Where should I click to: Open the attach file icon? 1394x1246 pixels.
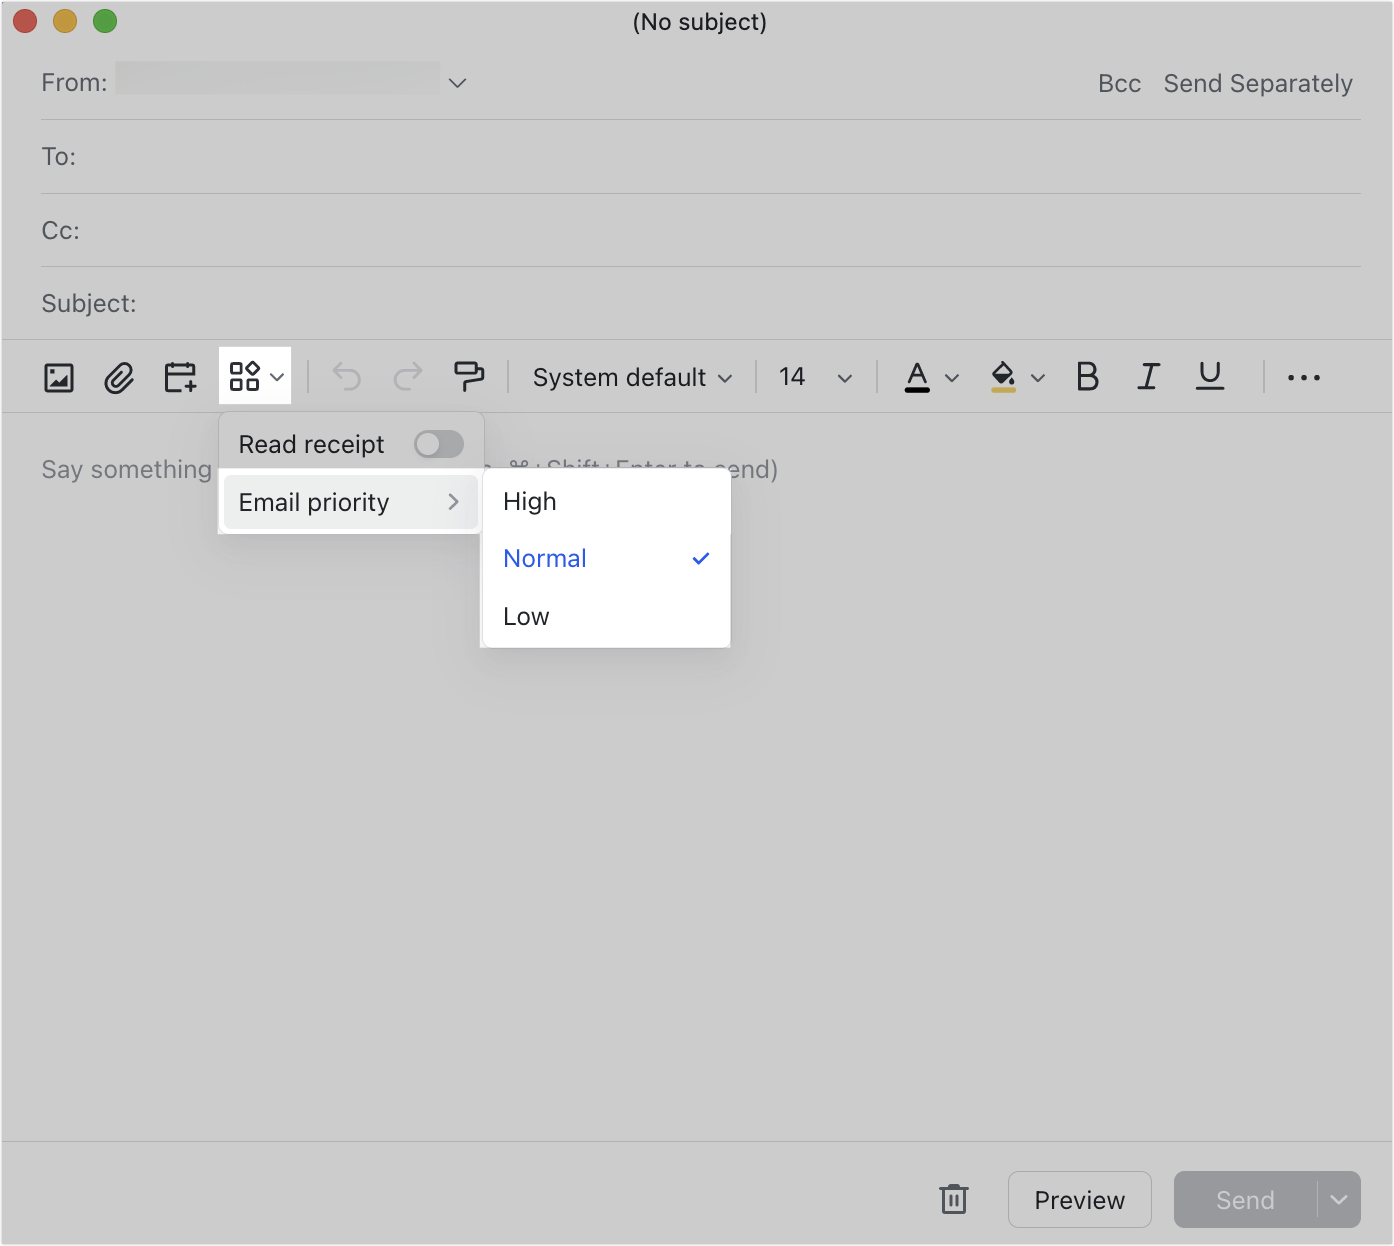pyautogui.click(x=118, y=376)
